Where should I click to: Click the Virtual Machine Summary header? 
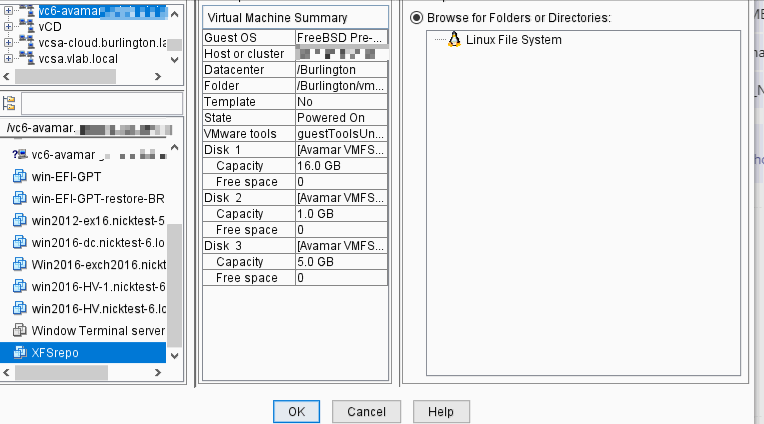(x=295, y=18)
